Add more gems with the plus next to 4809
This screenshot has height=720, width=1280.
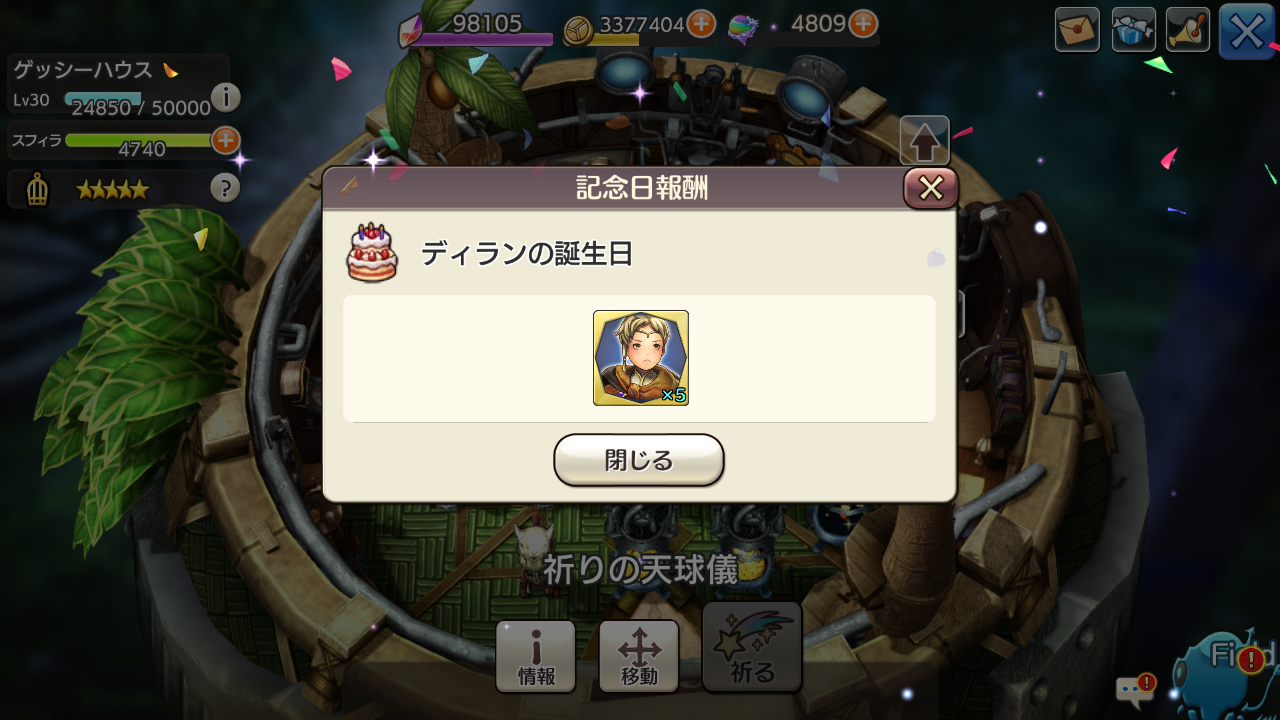click(x=863, y=24)
